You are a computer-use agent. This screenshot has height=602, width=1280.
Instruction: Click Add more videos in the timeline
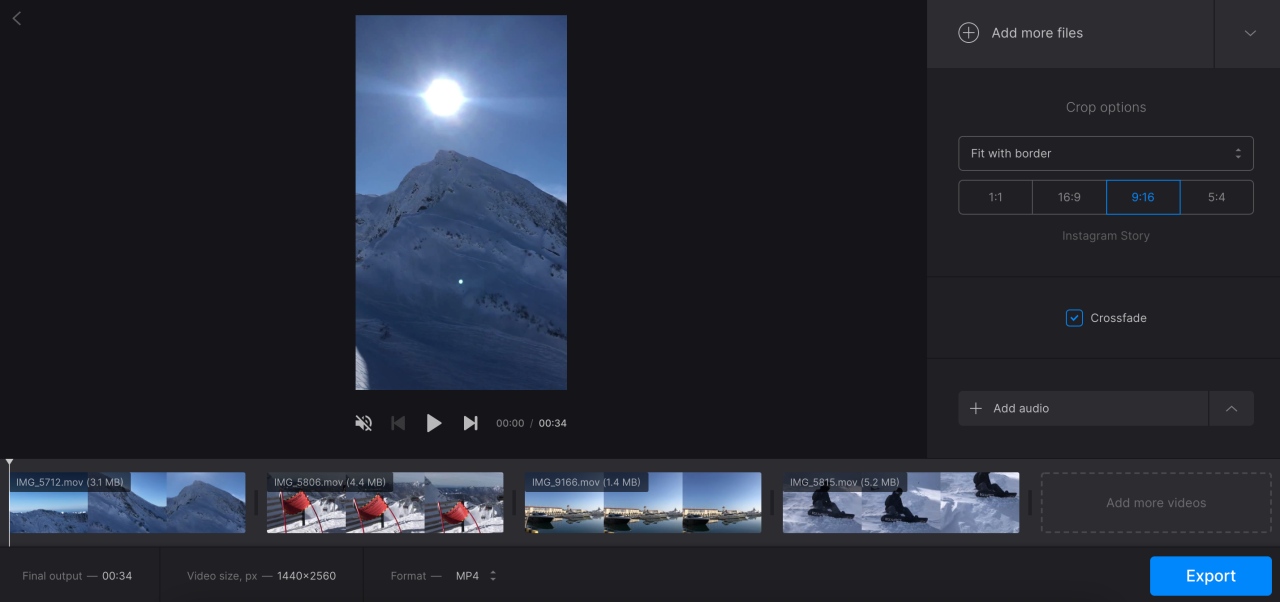pos(1155,502)
